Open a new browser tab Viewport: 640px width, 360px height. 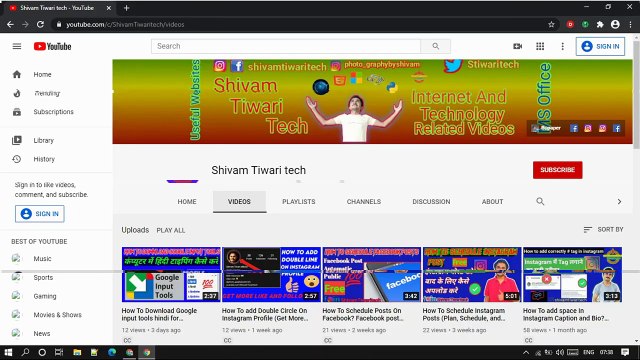[x=127, y=8]
